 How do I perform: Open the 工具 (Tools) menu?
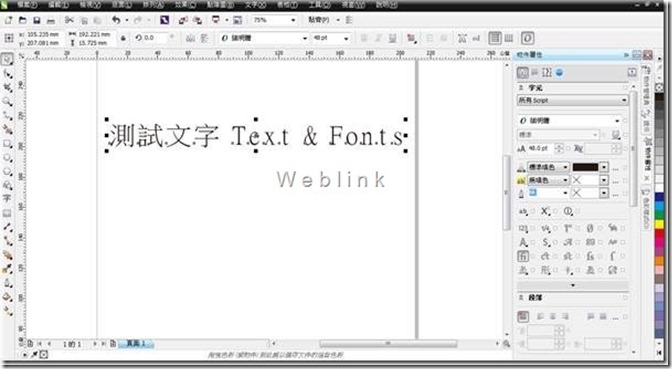tap(320, 5)
